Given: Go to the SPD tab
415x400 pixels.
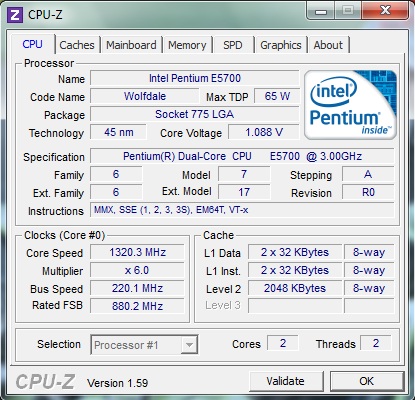Looking at the screenshot, I should tap(233, 45).
